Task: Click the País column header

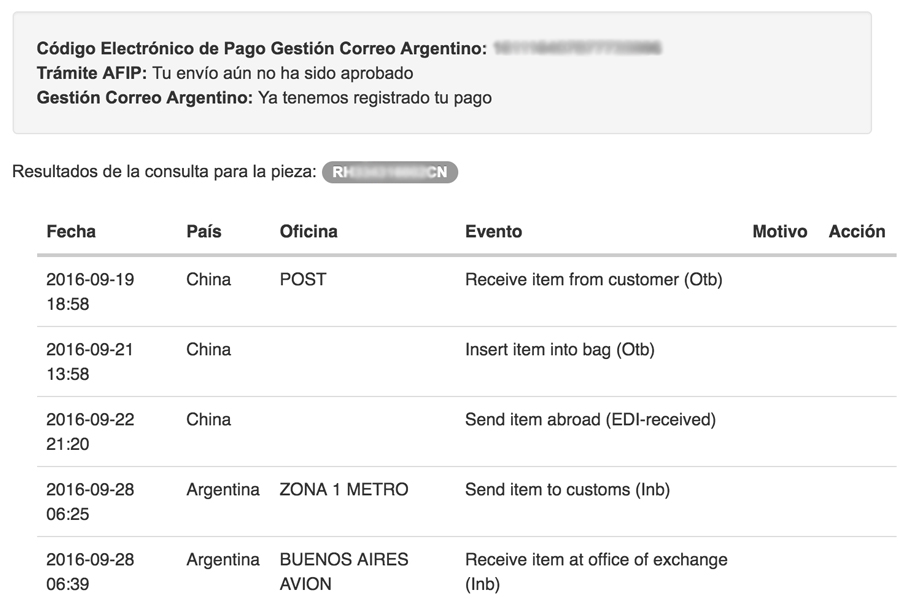Action: [204, 231]
